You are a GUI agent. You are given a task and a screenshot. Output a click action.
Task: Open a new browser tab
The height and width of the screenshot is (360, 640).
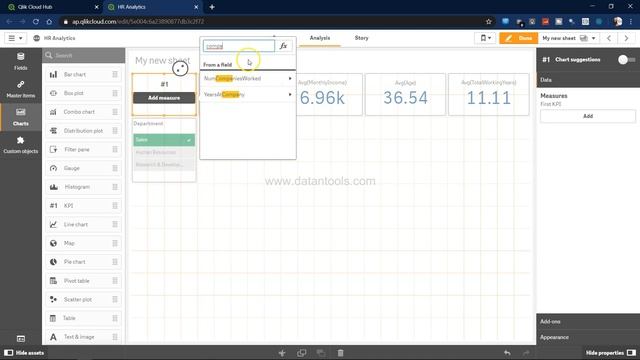[x=212, y=7]
